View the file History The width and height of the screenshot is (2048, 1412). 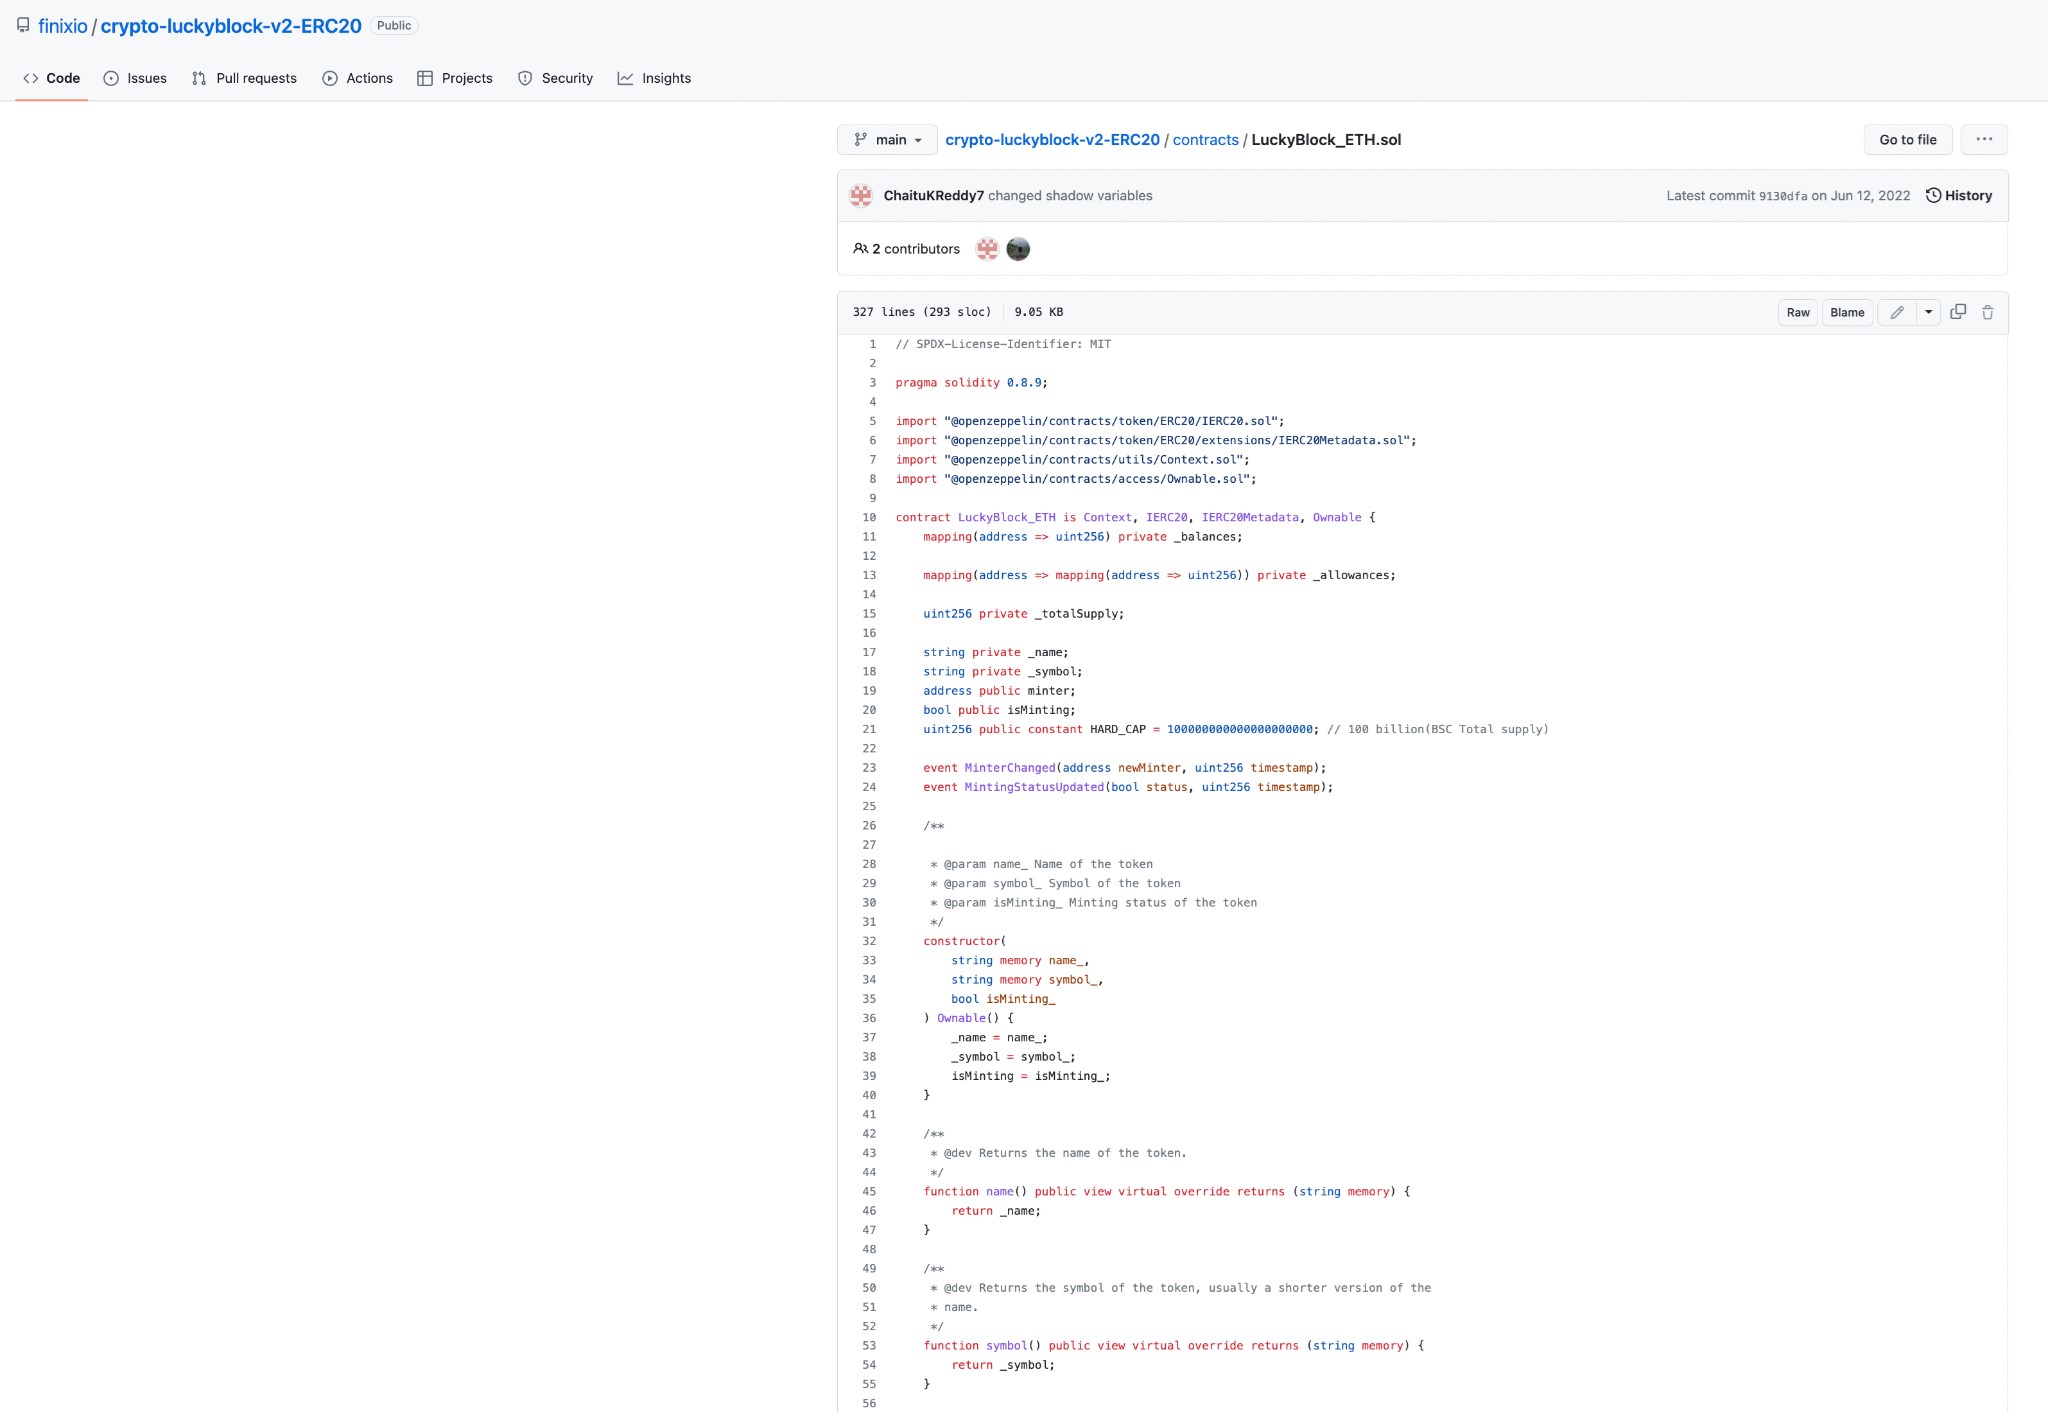point(1959,196)
